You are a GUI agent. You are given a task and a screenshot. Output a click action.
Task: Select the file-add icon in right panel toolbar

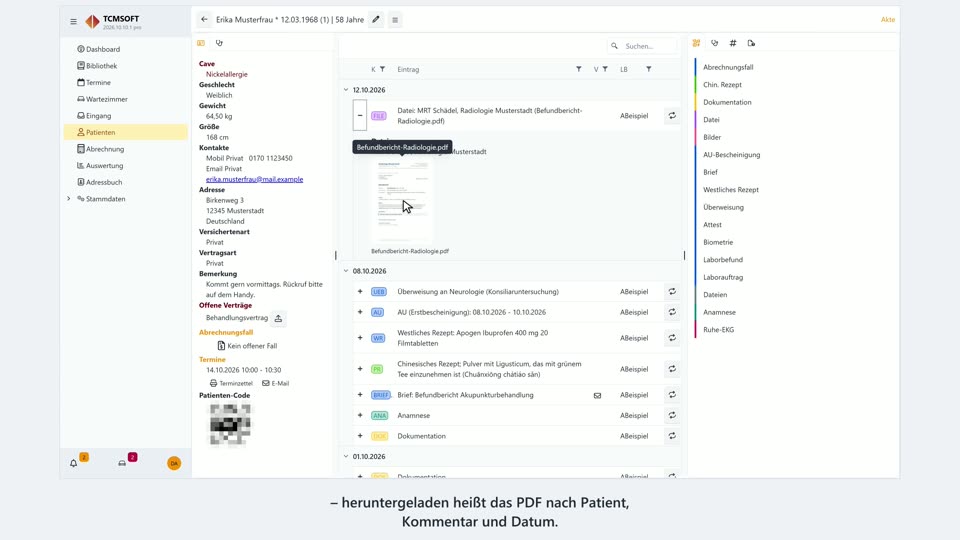[751, 43]
